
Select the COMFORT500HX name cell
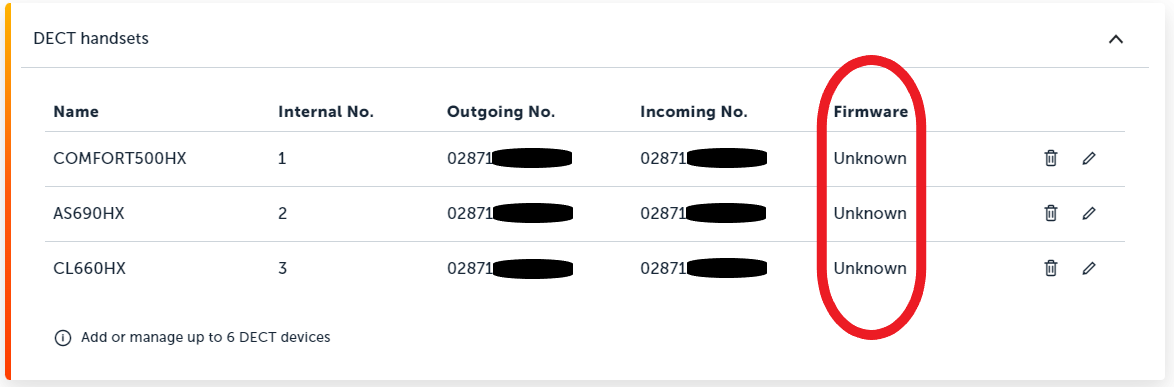tap(120, 159)
